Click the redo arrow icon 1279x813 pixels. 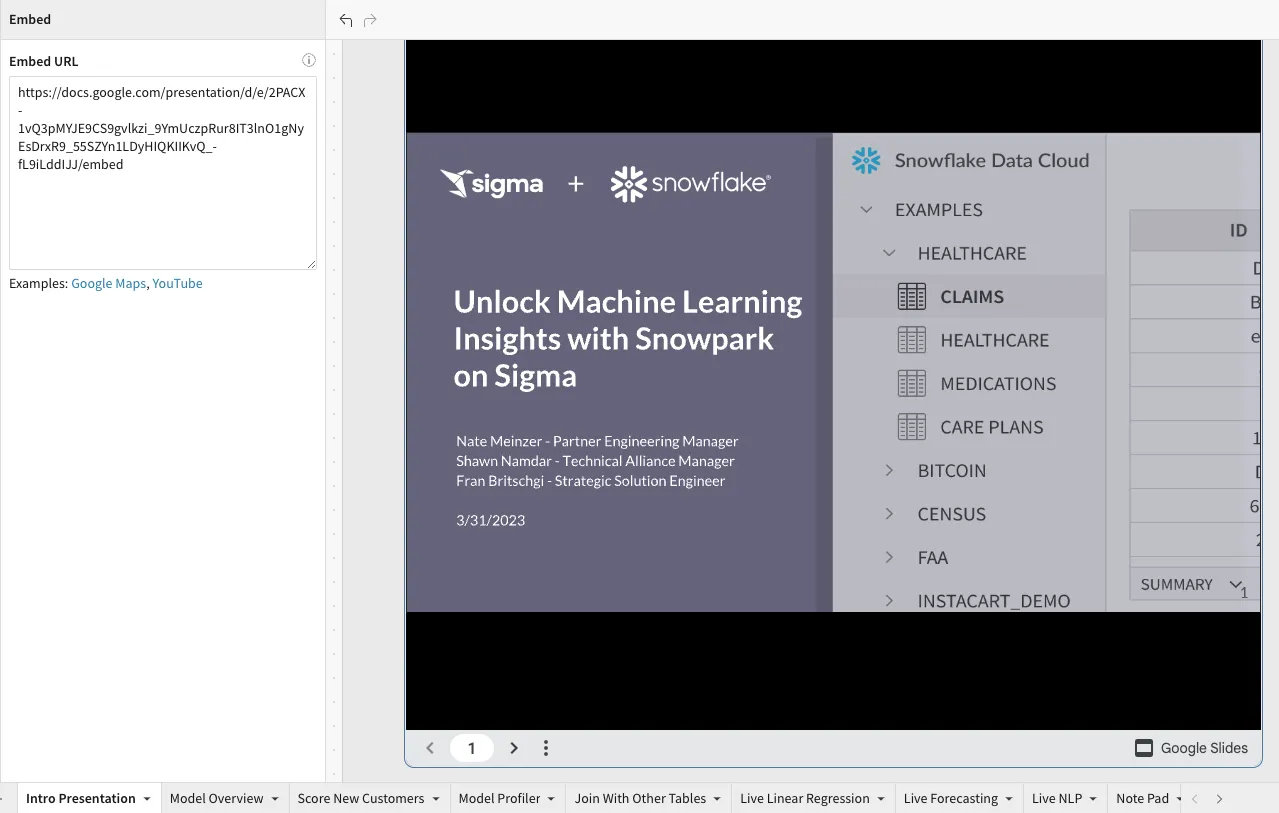[370, 20]
